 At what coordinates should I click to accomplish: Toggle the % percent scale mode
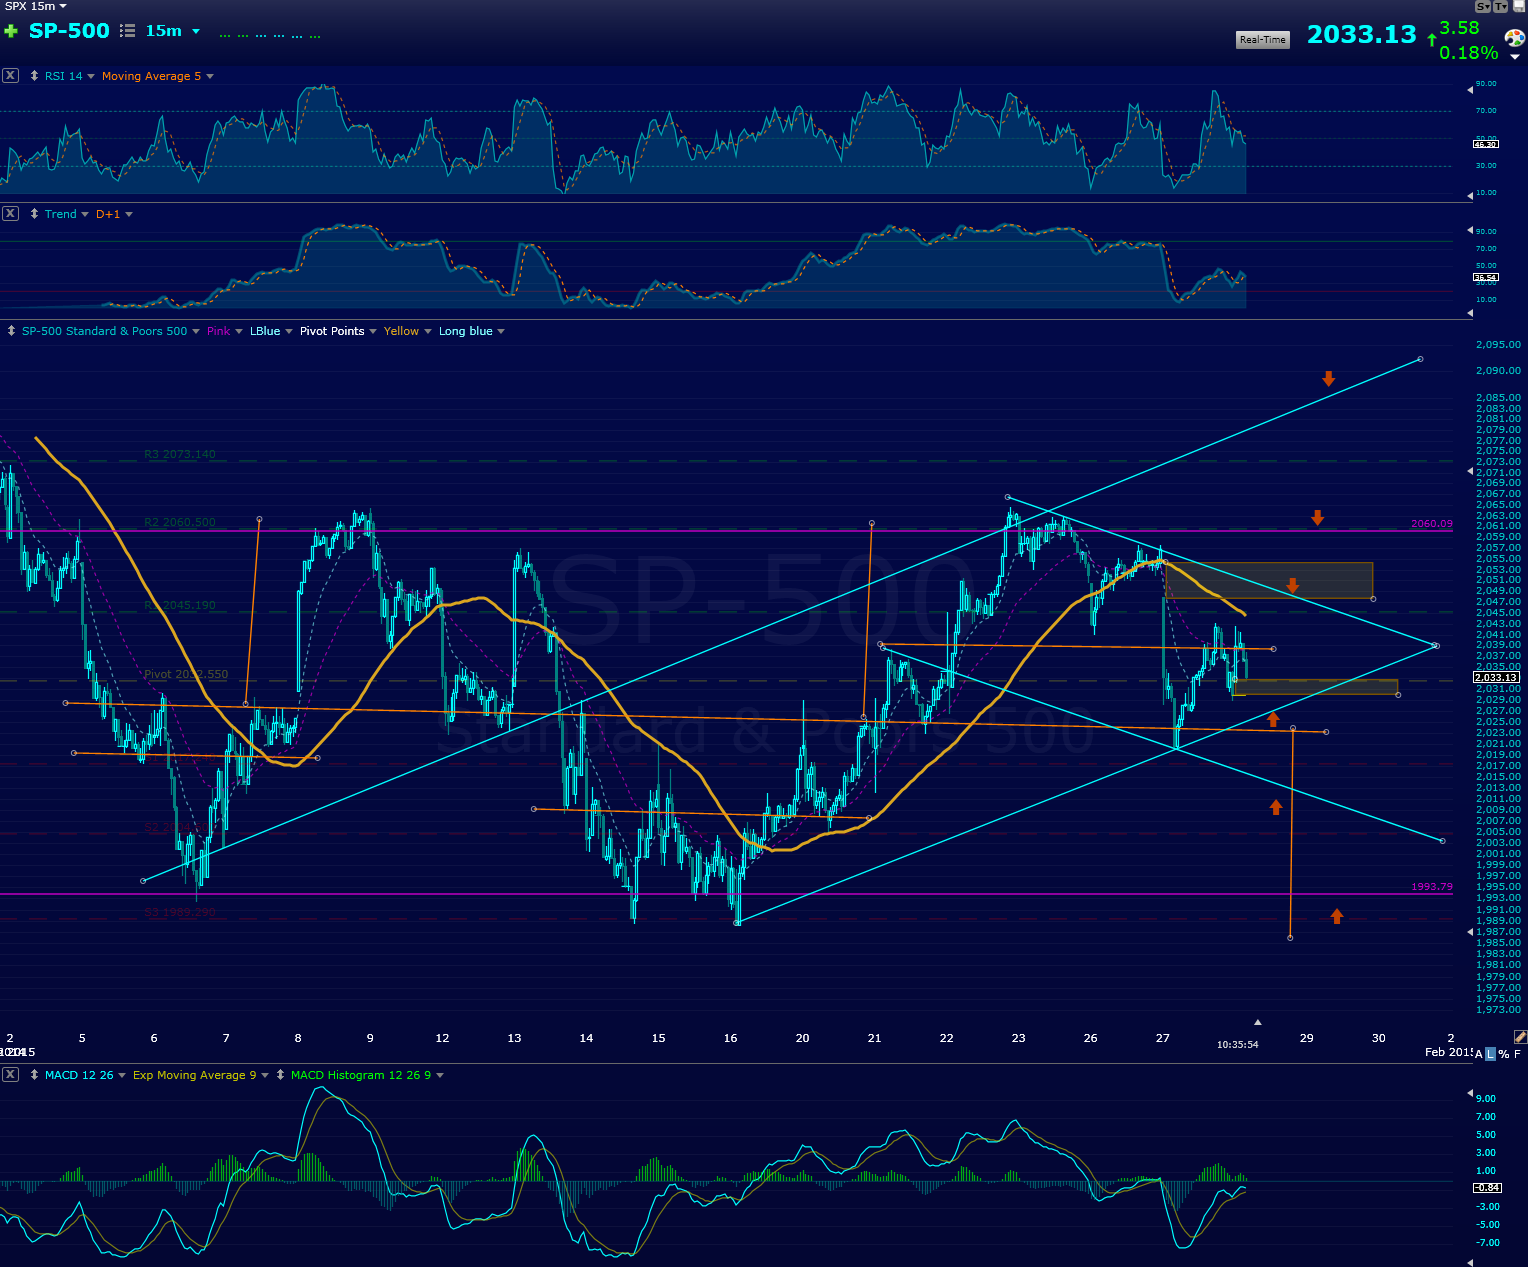[1504, 1054]
